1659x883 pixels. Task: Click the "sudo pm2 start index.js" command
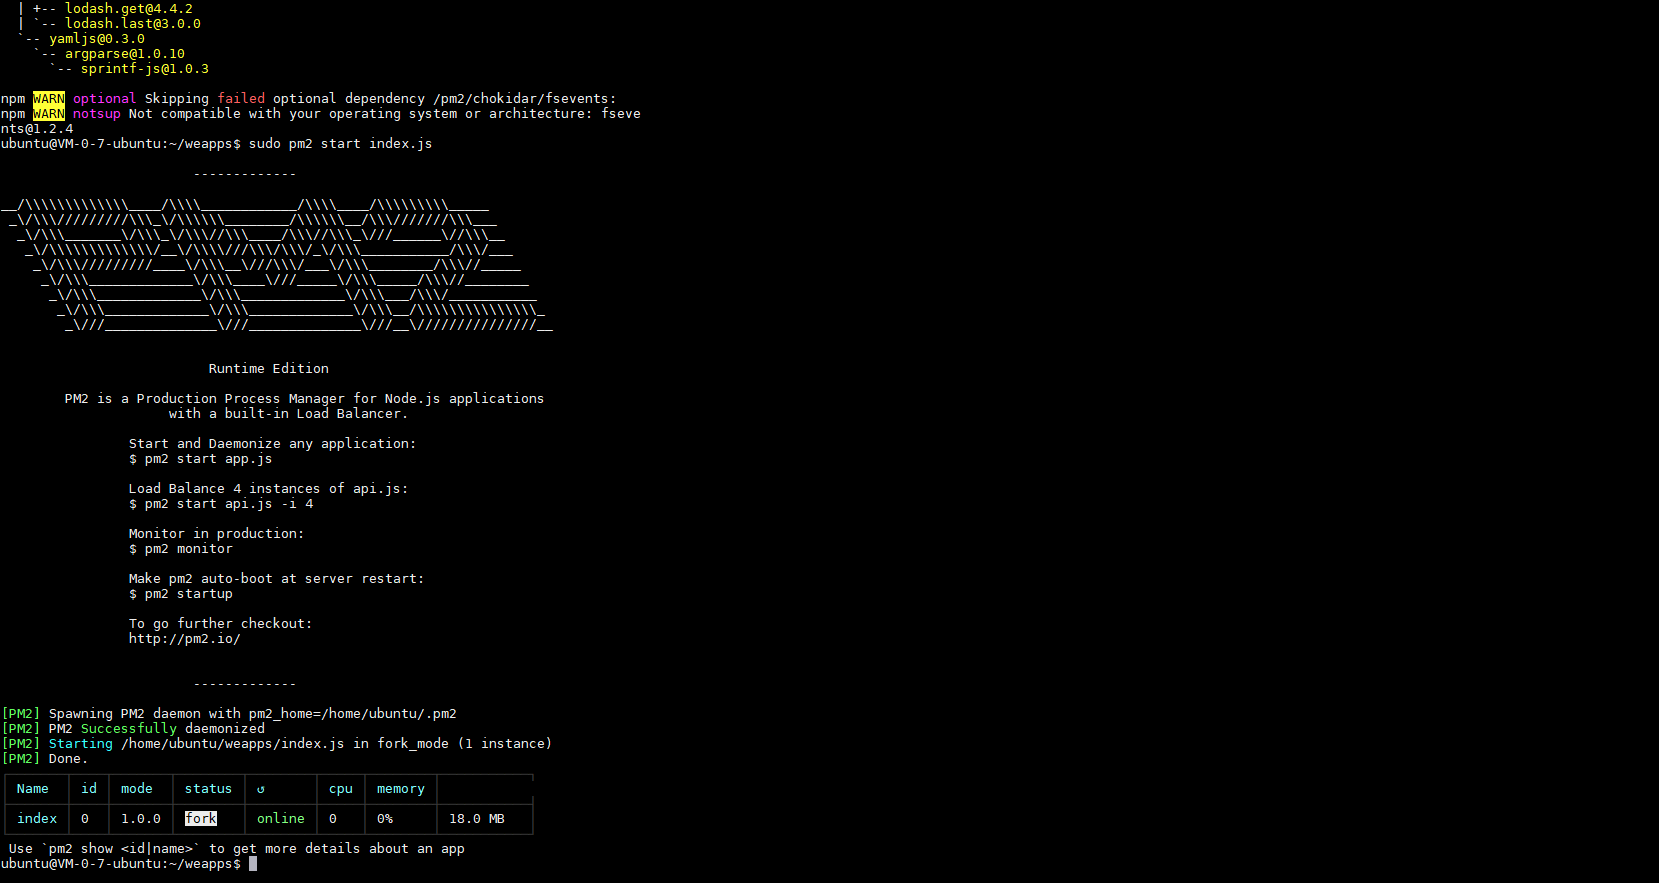[x=340, y=144]
